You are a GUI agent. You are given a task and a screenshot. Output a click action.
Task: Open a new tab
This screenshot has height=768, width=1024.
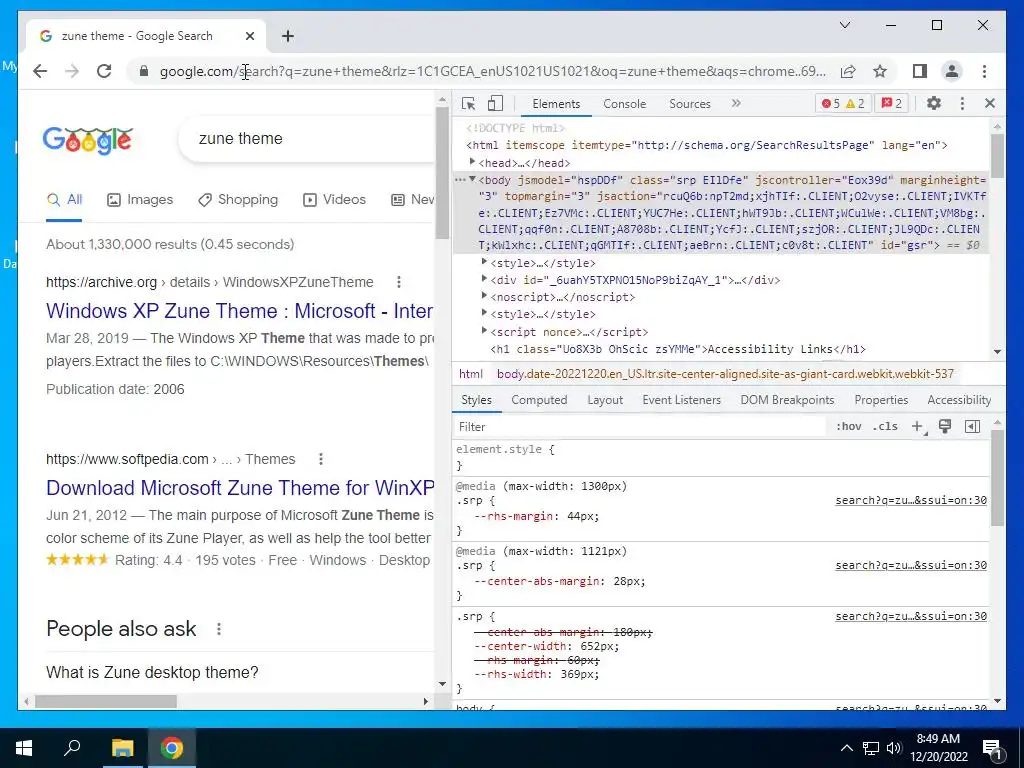(287, 36)
